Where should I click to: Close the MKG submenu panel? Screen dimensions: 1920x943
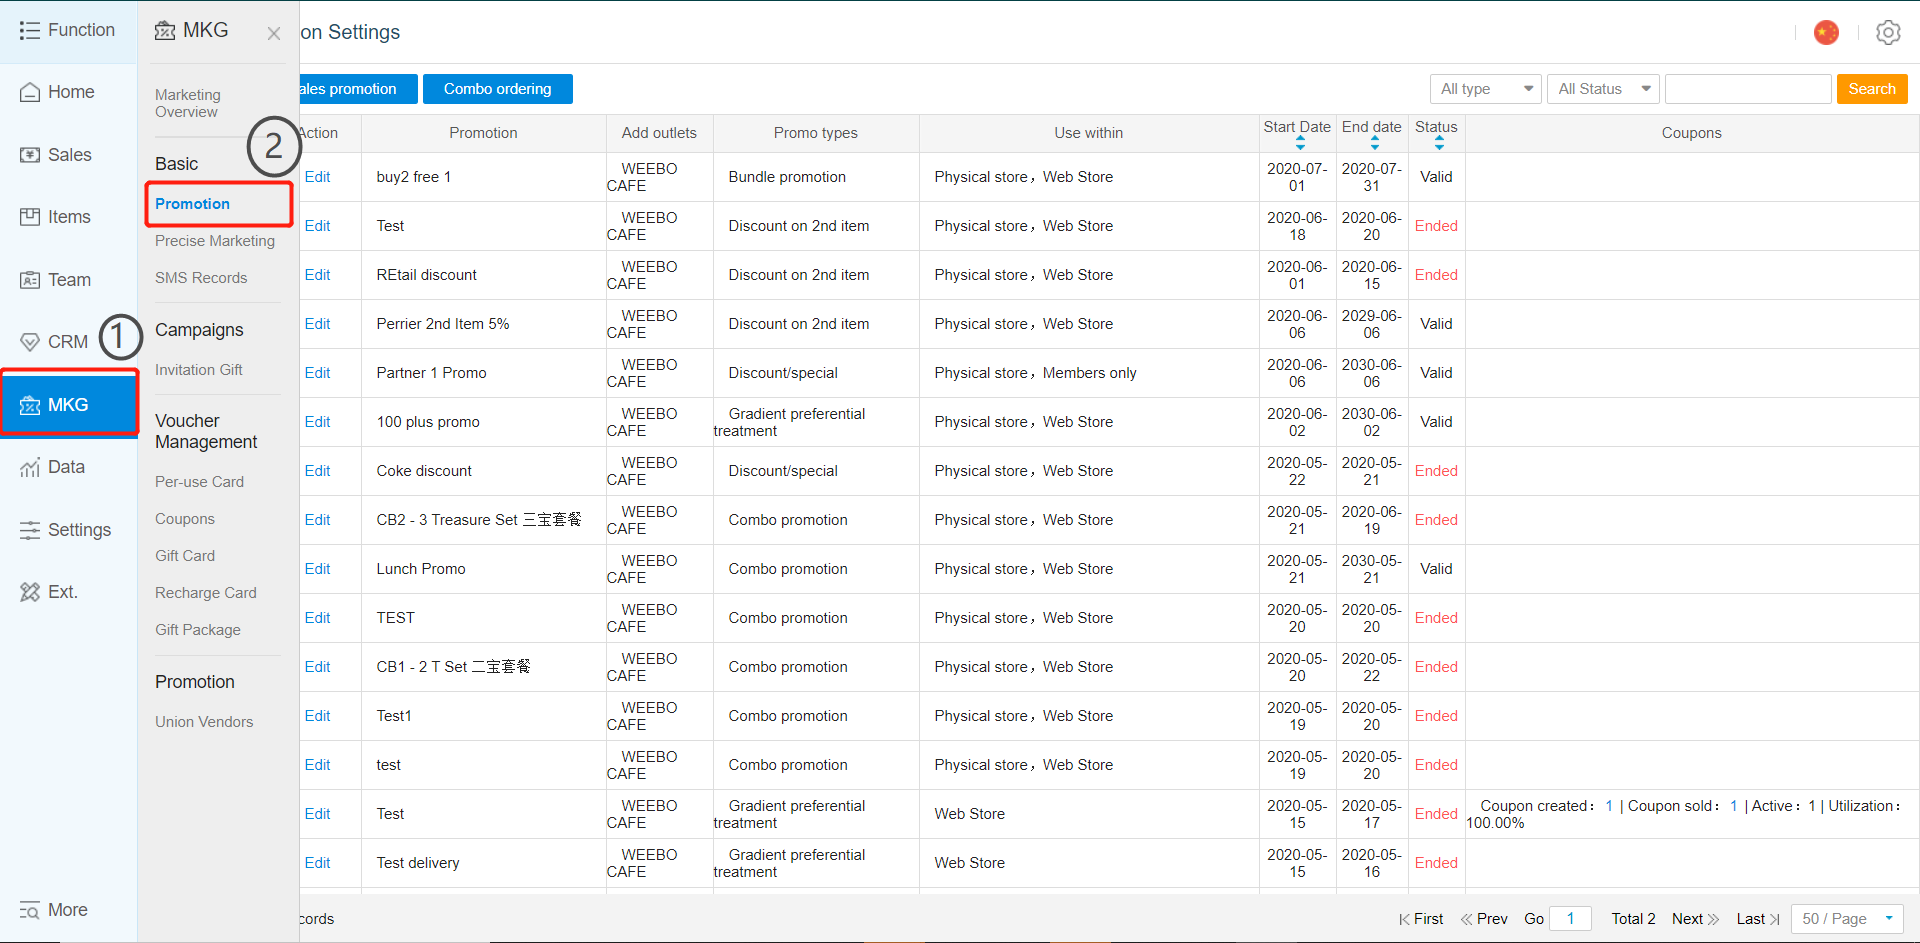tap(274, 33)
